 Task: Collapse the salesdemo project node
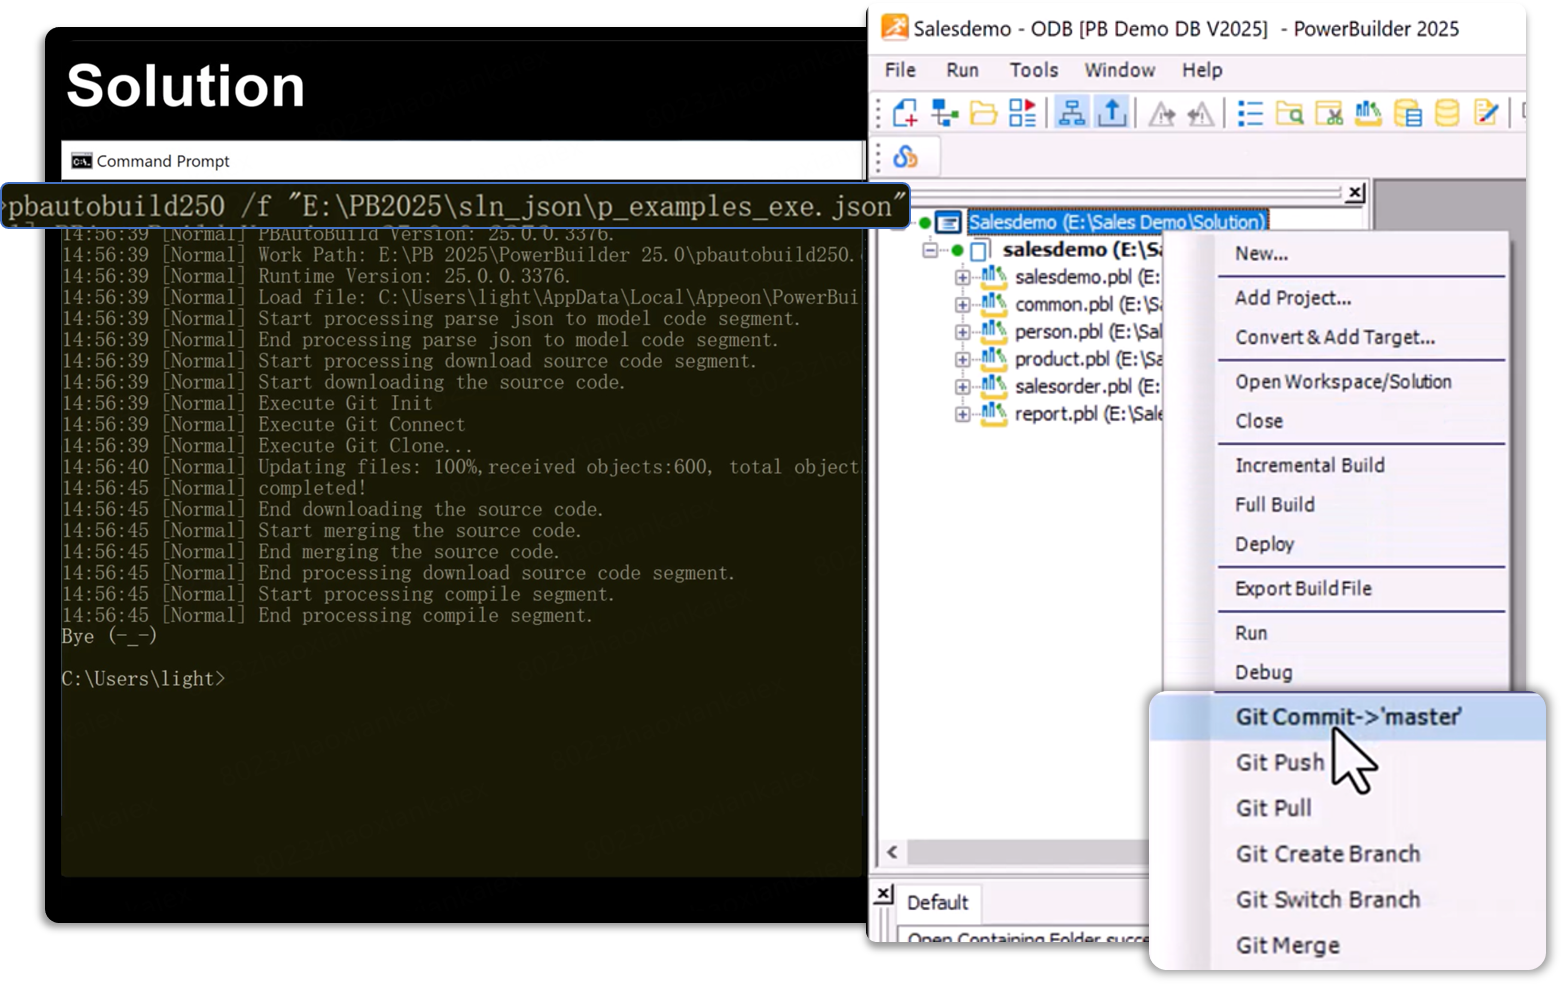tap(930, 250)
